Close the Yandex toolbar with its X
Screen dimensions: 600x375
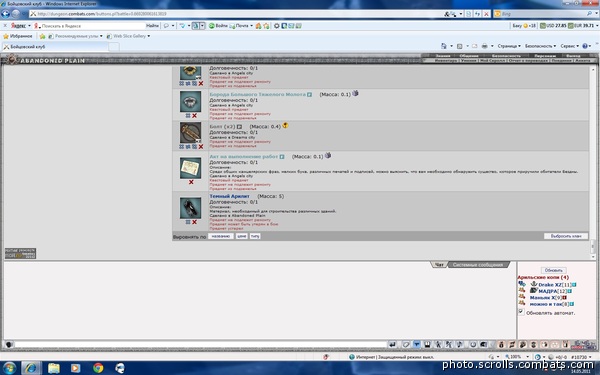tap(5, 26)
